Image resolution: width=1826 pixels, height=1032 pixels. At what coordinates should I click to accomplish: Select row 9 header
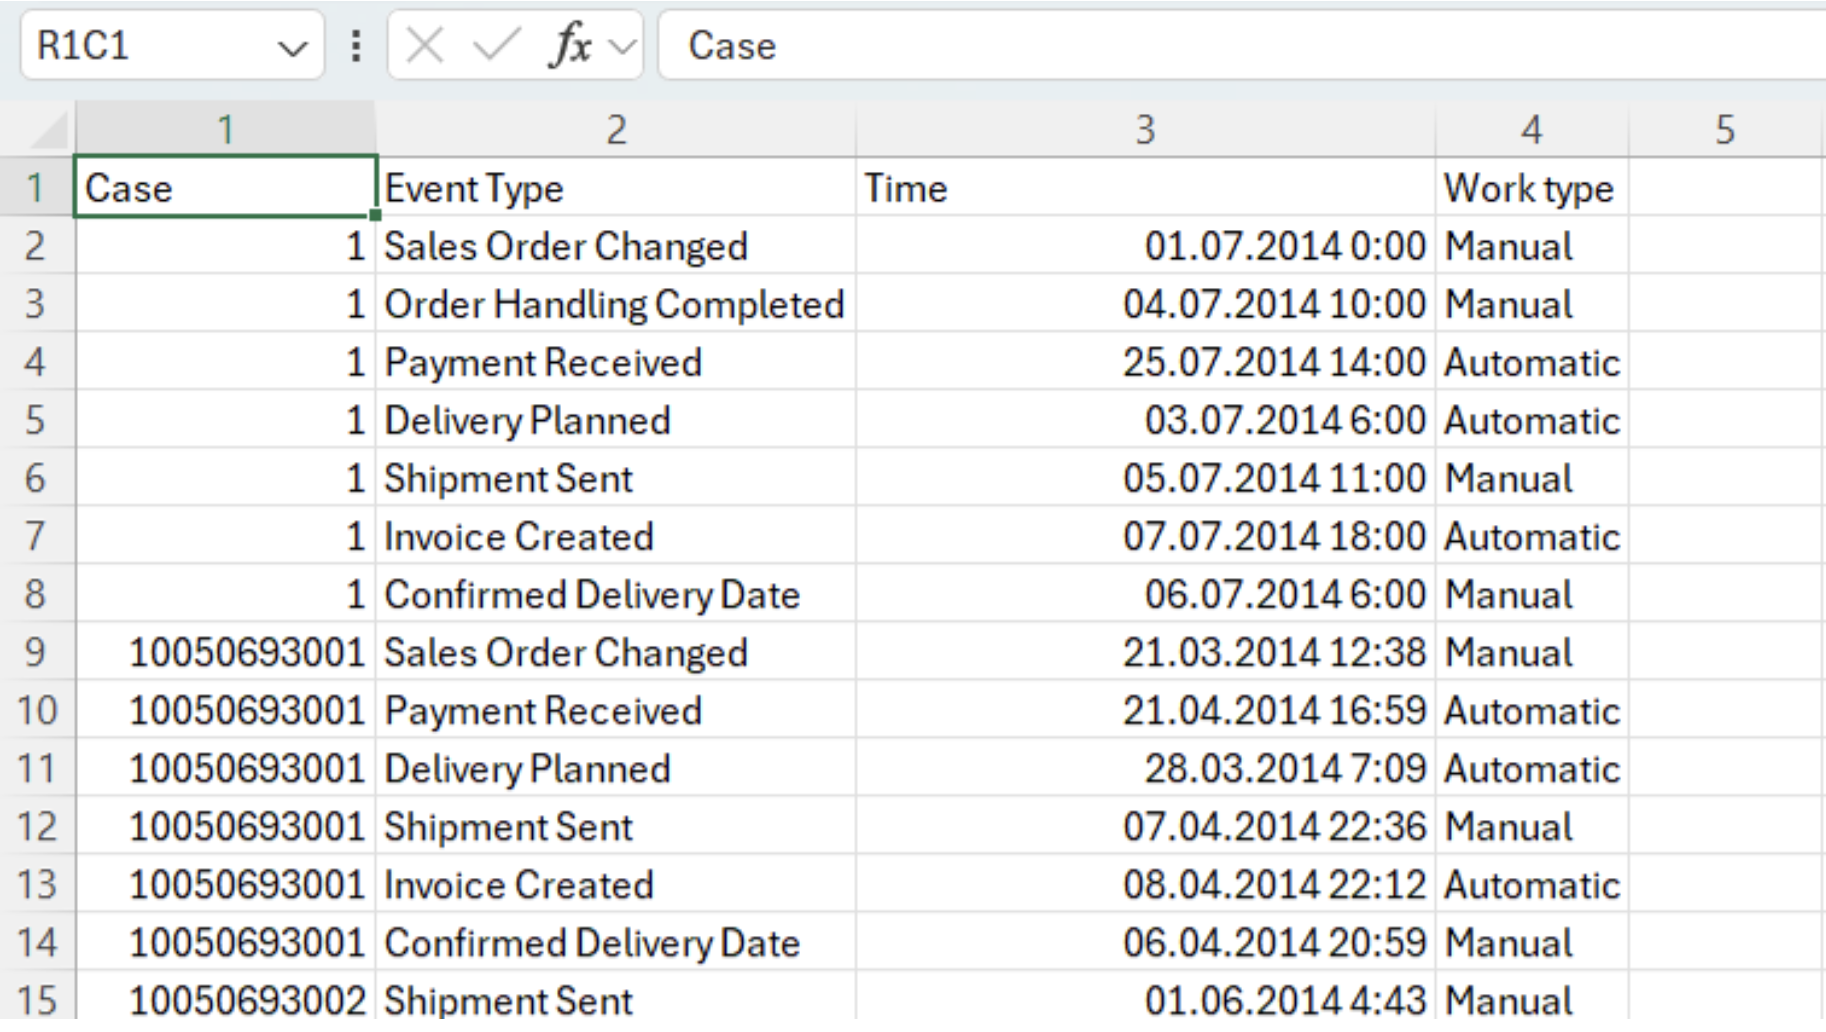(x=36, y=652)
